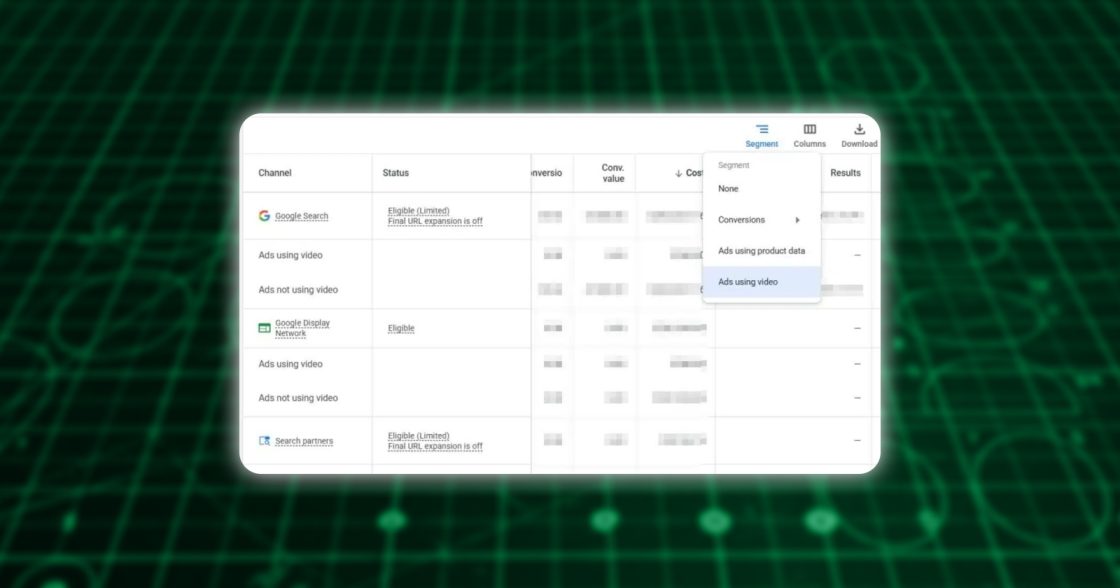1120x588 pixels.
Task: Expand the Conversions submenu arrow
Action: coord(798,219)
